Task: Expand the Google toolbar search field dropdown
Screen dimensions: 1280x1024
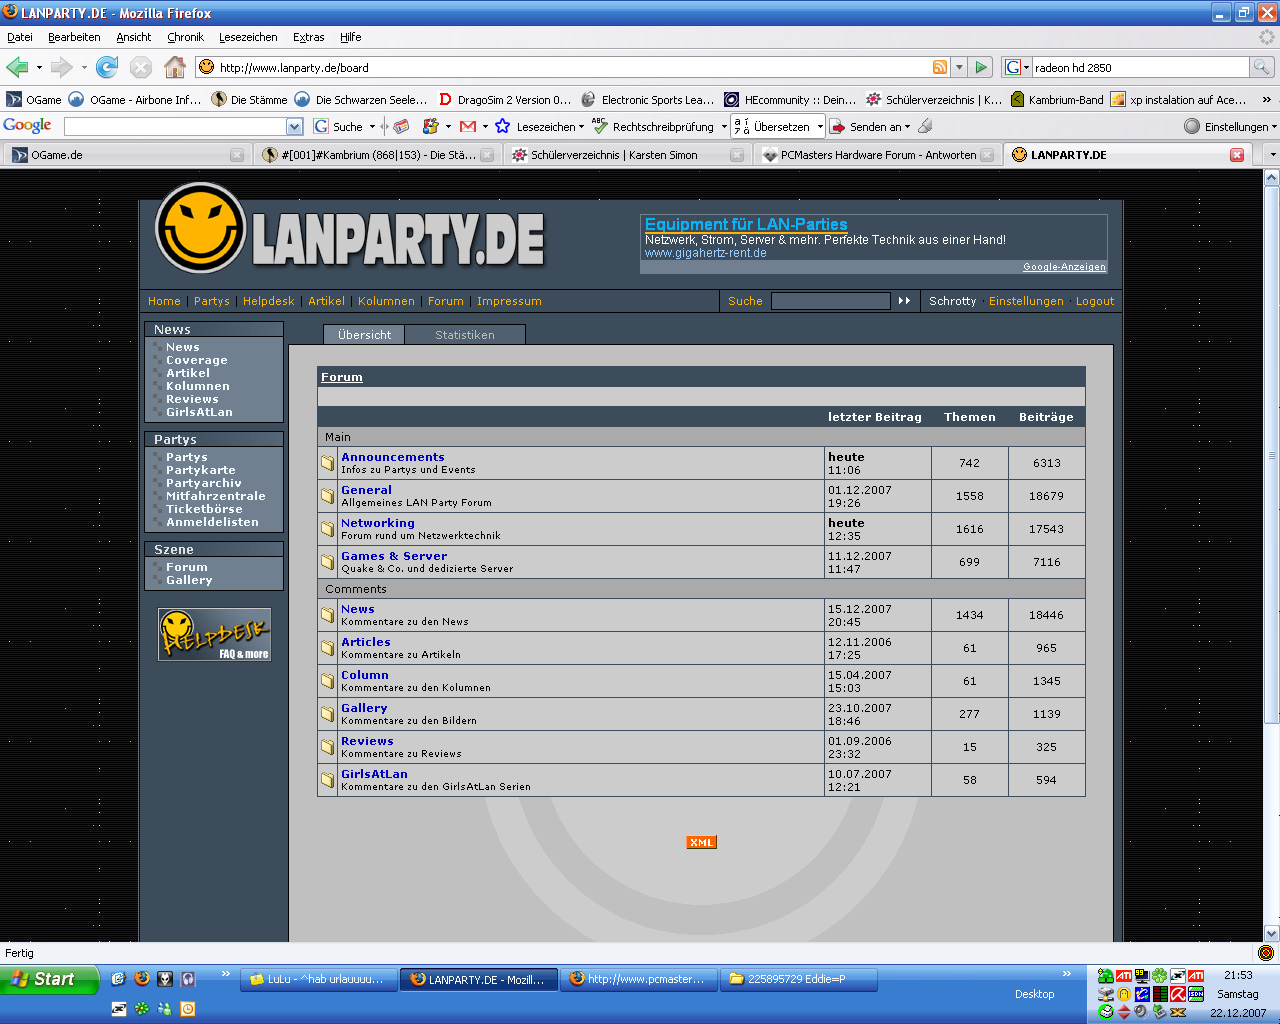Action: 294,127
